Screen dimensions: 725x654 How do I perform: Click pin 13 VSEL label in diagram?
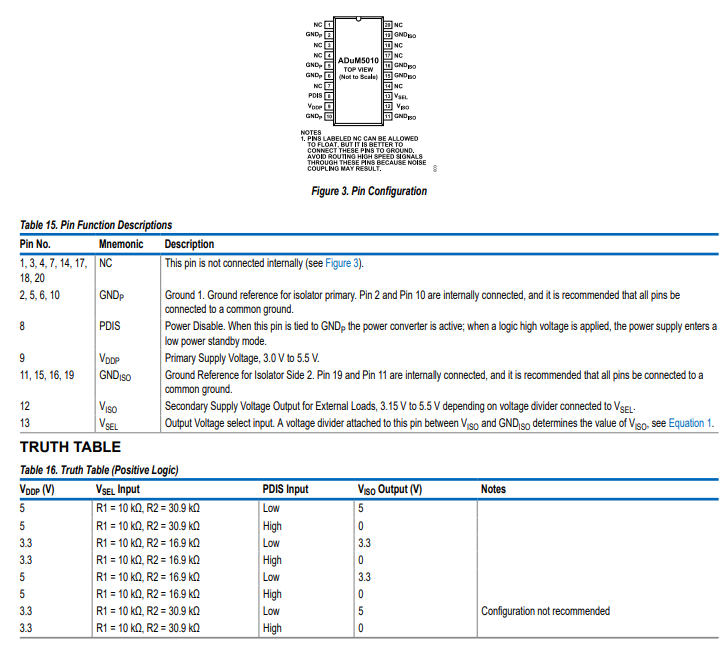point(401,96)
